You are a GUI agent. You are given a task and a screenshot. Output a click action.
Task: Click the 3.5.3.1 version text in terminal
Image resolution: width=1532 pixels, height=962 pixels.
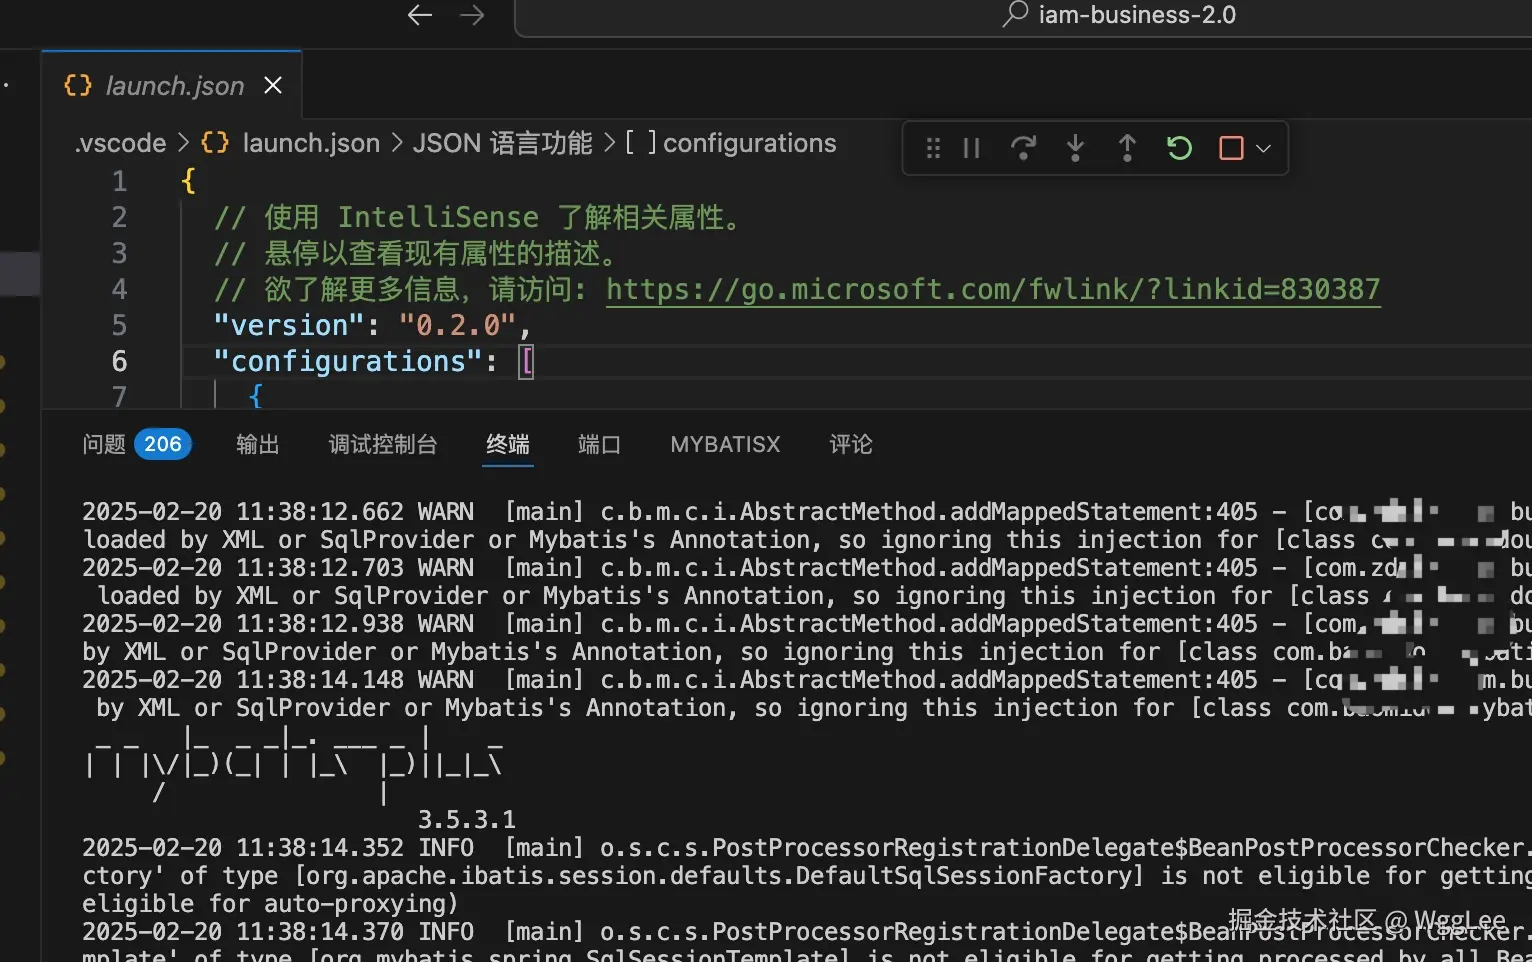467,820
